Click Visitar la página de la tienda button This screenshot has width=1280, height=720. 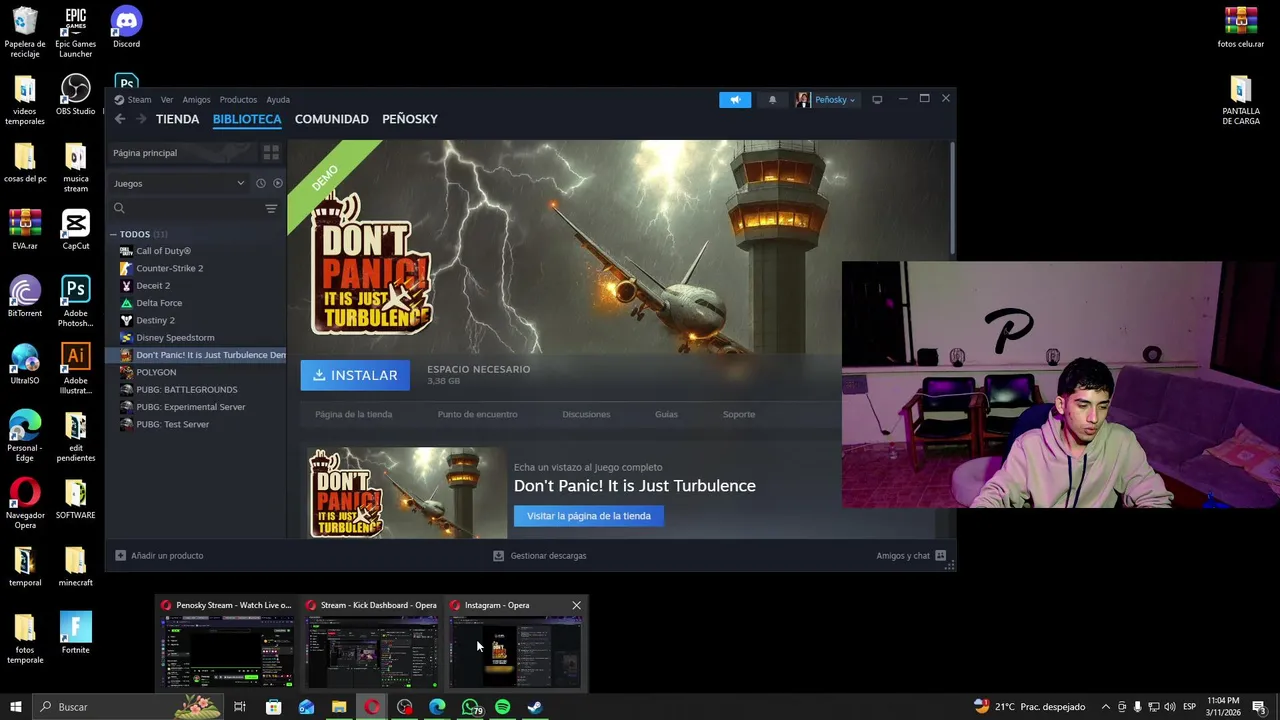click(589, 516)
